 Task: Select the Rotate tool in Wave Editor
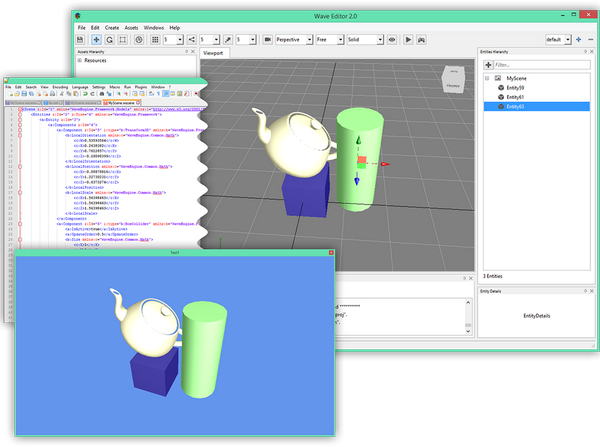(x=109, y=39)
